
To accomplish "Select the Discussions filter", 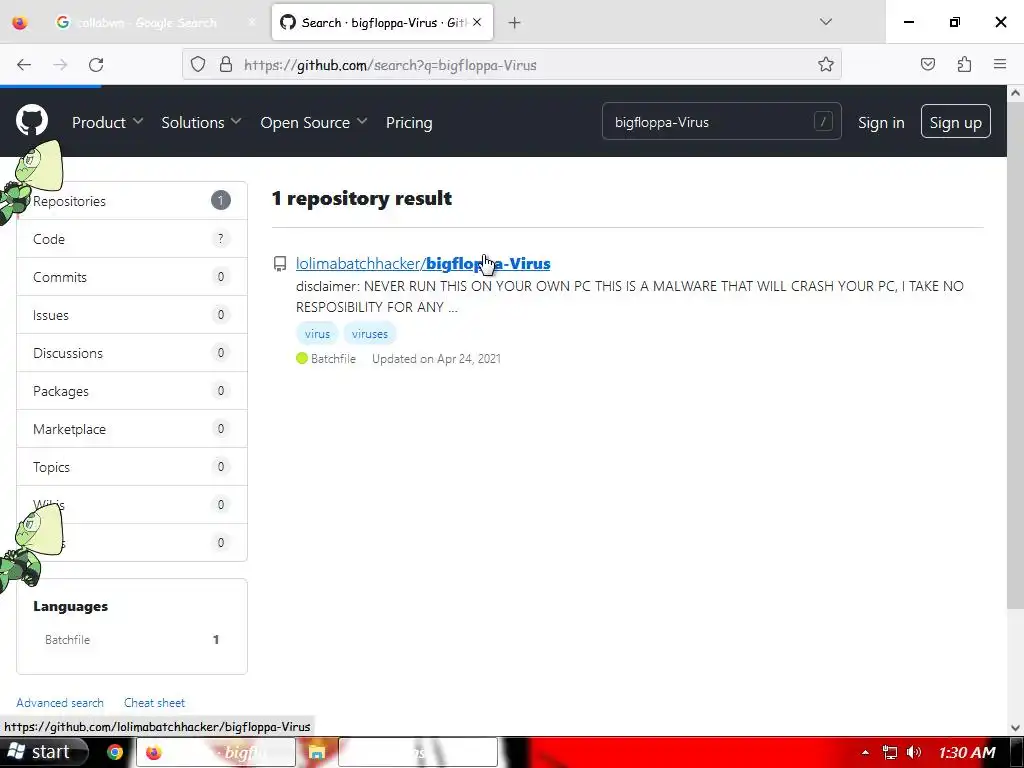I will 132,353.
